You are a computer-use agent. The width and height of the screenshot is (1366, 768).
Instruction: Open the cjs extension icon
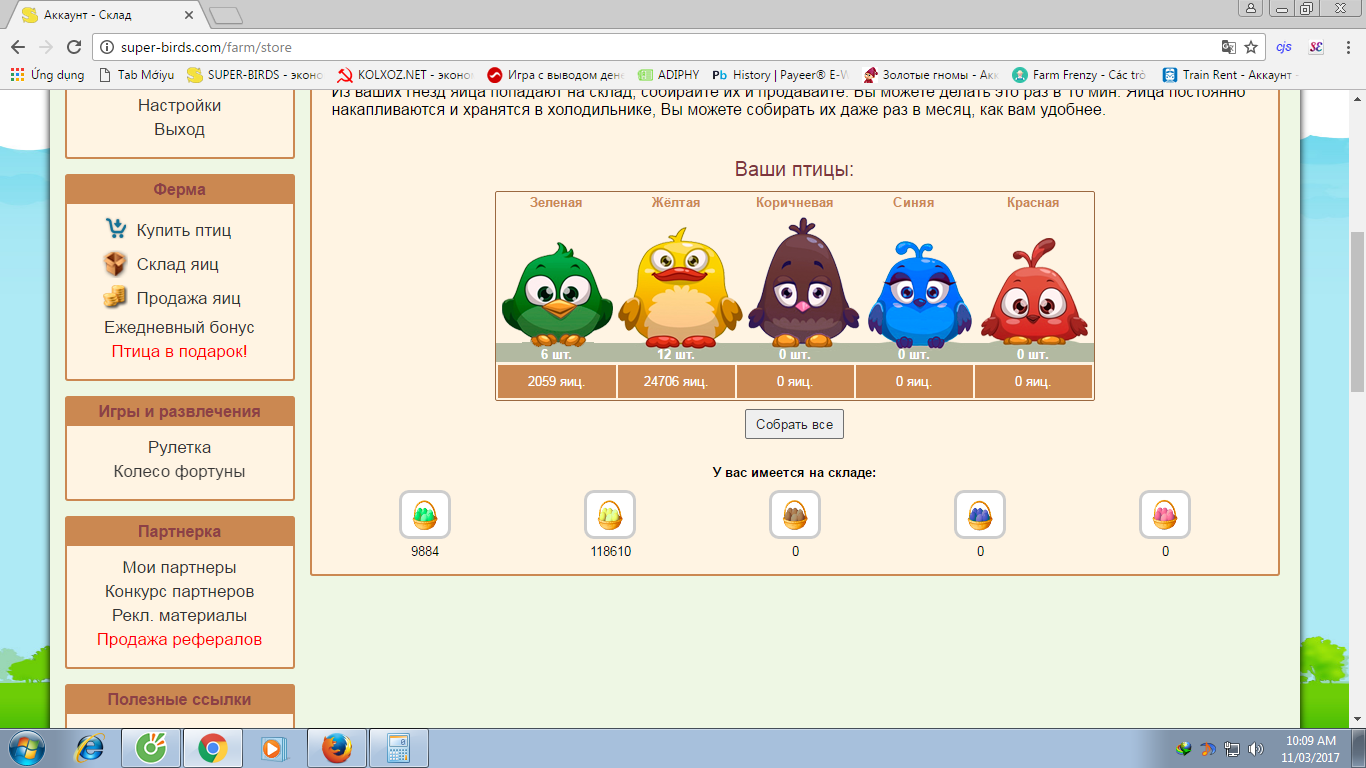1284,47
